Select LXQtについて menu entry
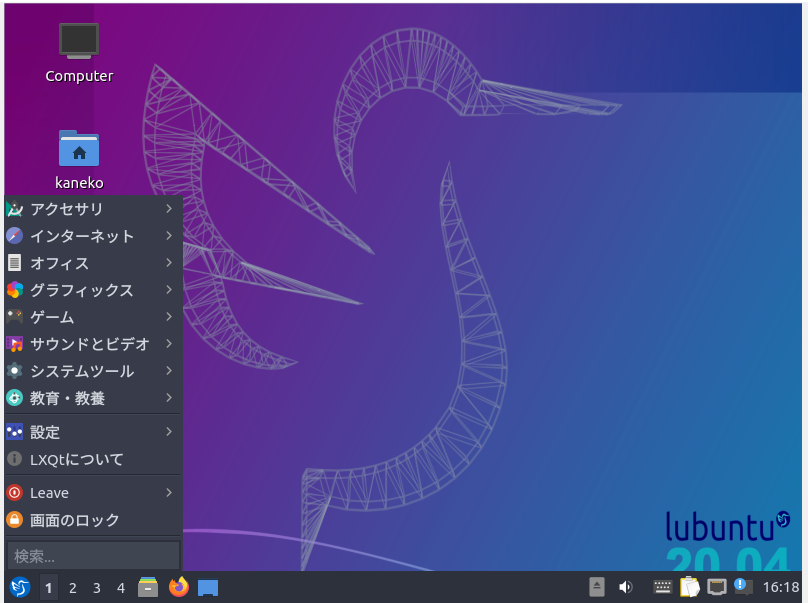The height and width of the screenshot is (603, 808). pyautogui.click(x=93, y=459)
